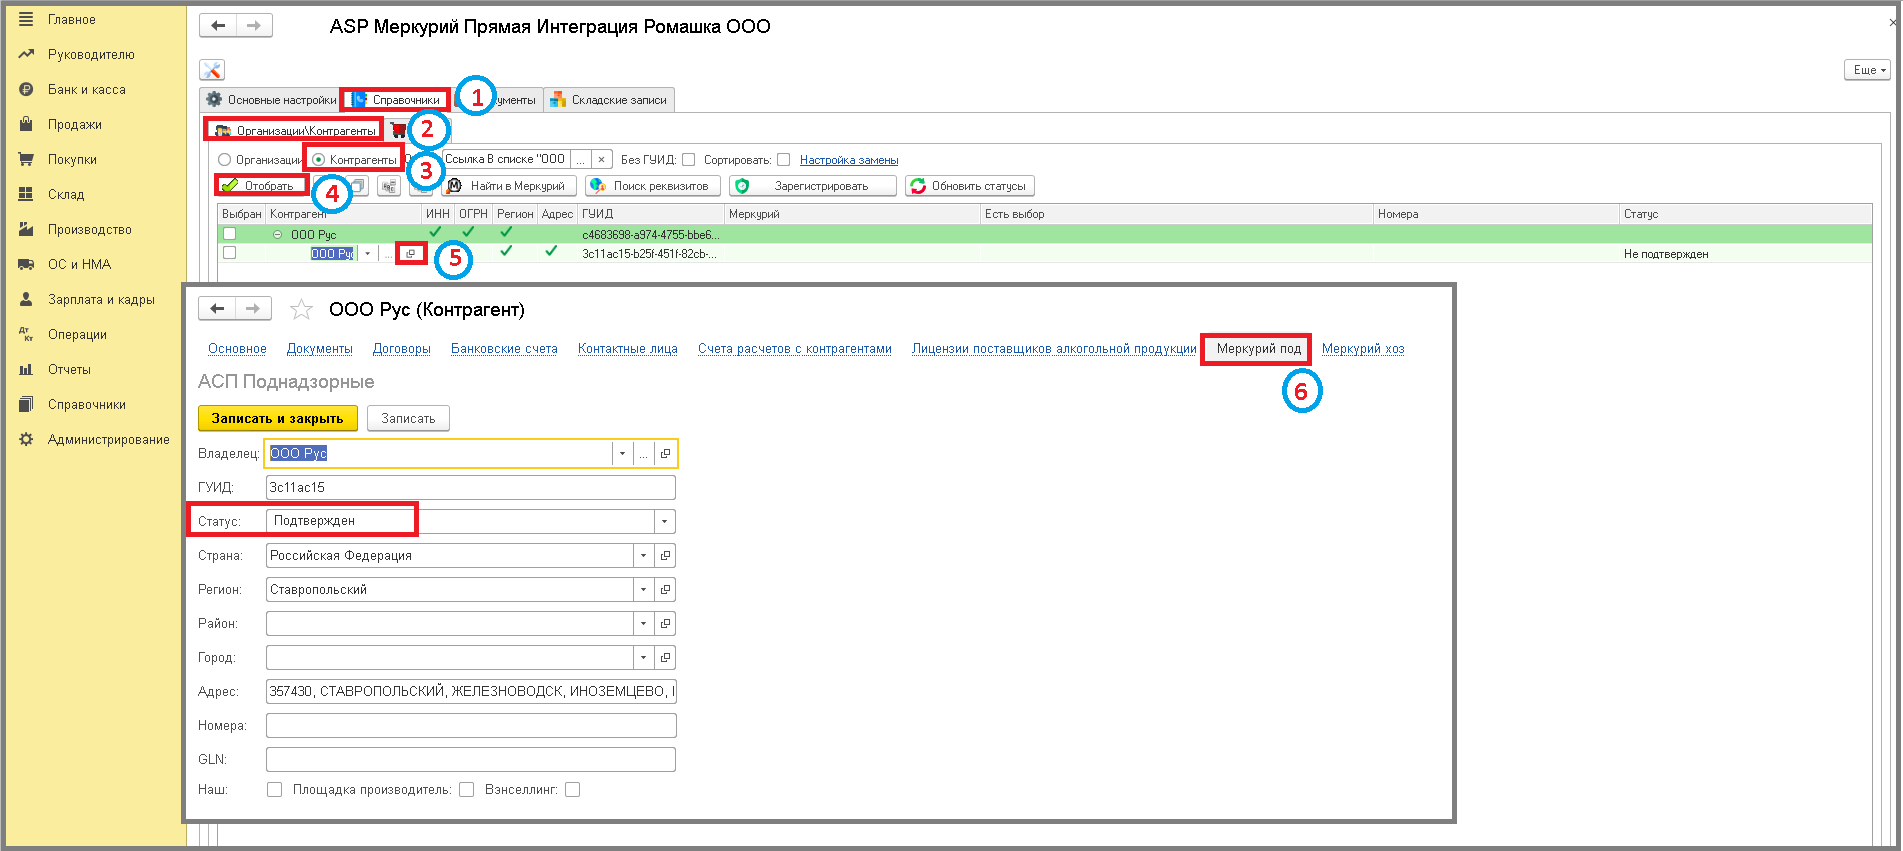Click the hierarchy tree icon button in toolbar
This screenshot has height=851, width=1903.
coord(389,186)
